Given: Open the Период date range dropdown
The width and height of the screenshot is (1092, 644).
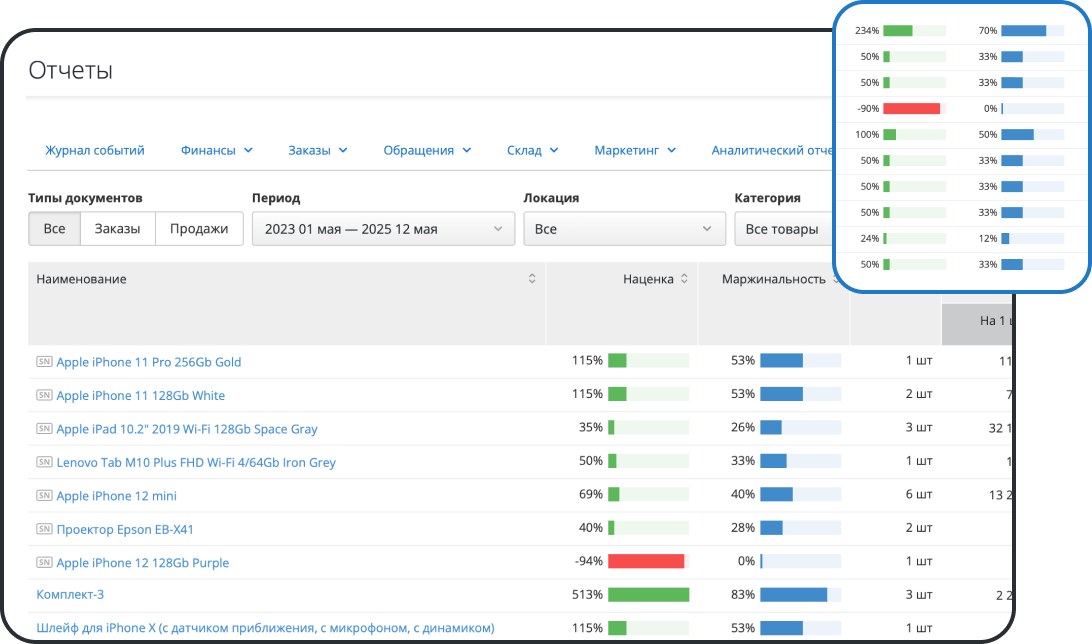Looking at the screenshot, I should pos(383,229).
